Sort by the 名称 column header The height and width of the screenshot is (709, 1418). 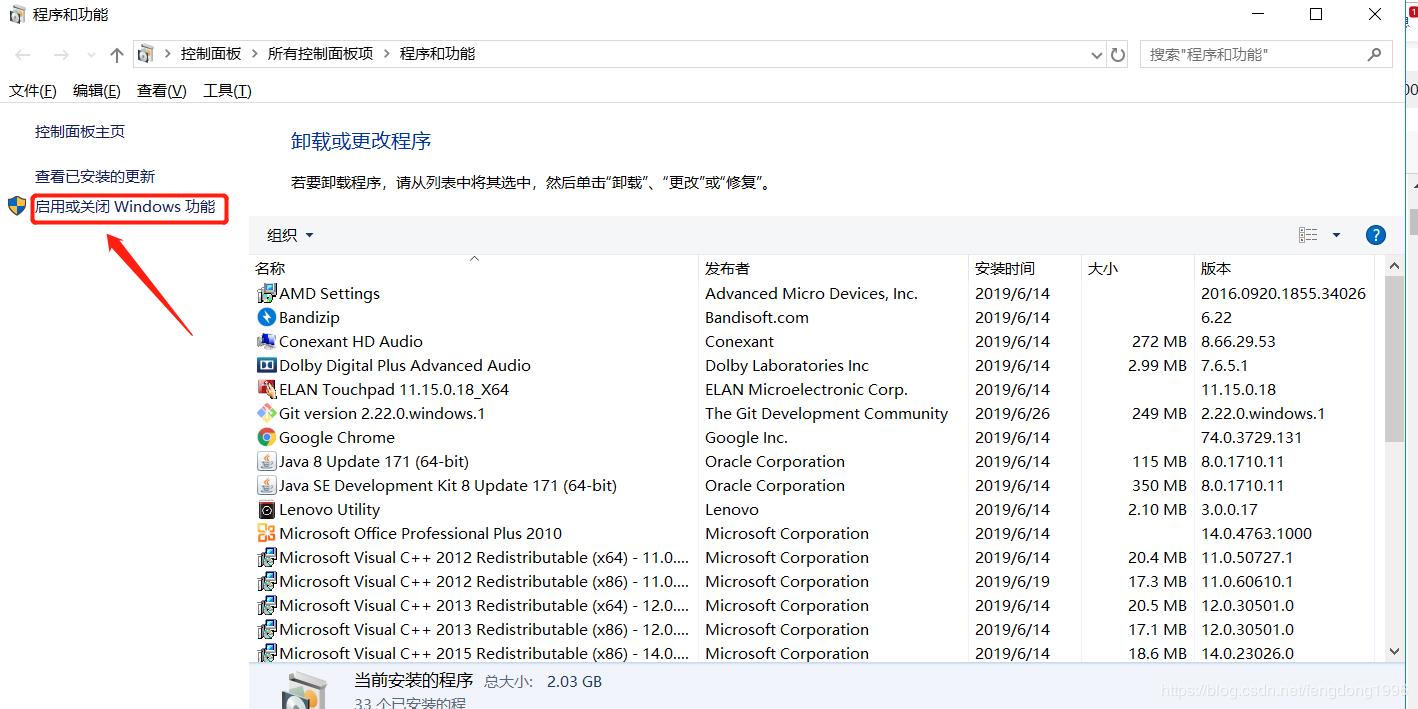pyautogui.click(x=473, y=268)
